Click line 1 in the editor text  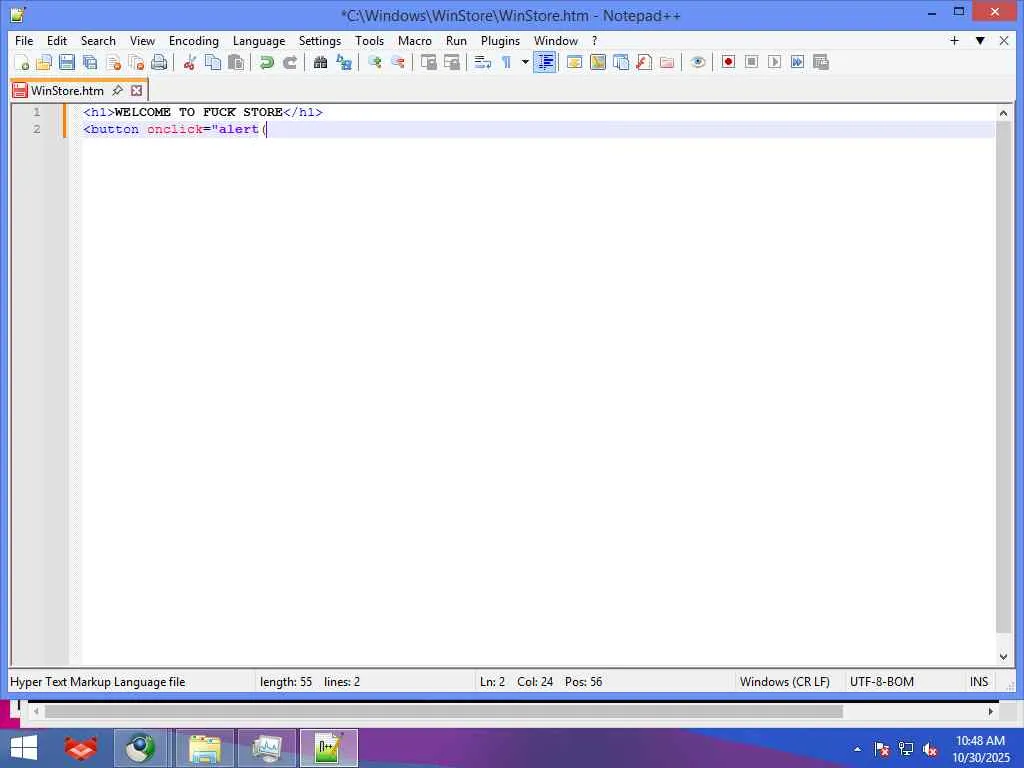click(x=203, y=112)
